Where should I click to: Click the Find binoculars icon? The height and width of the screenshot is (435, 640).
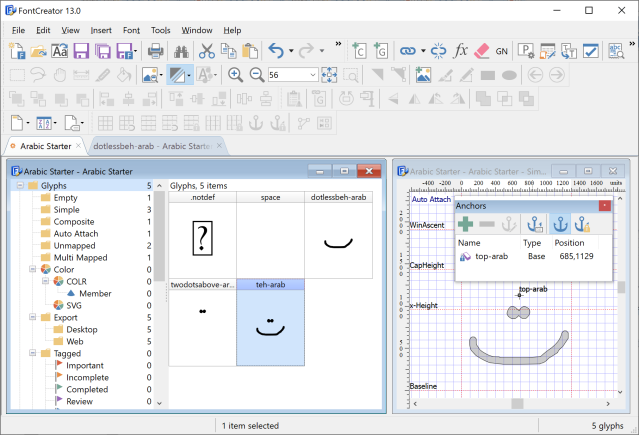pos(182,51)
